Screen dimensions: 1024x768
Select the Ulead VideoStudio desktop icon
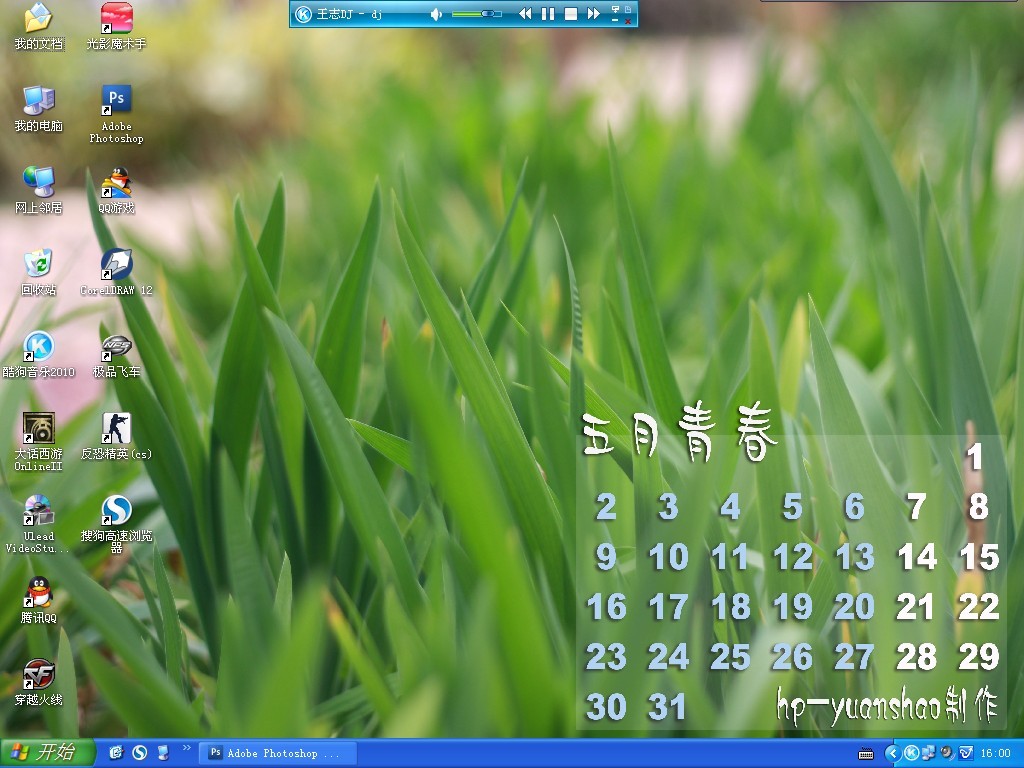tap(38, 510)
